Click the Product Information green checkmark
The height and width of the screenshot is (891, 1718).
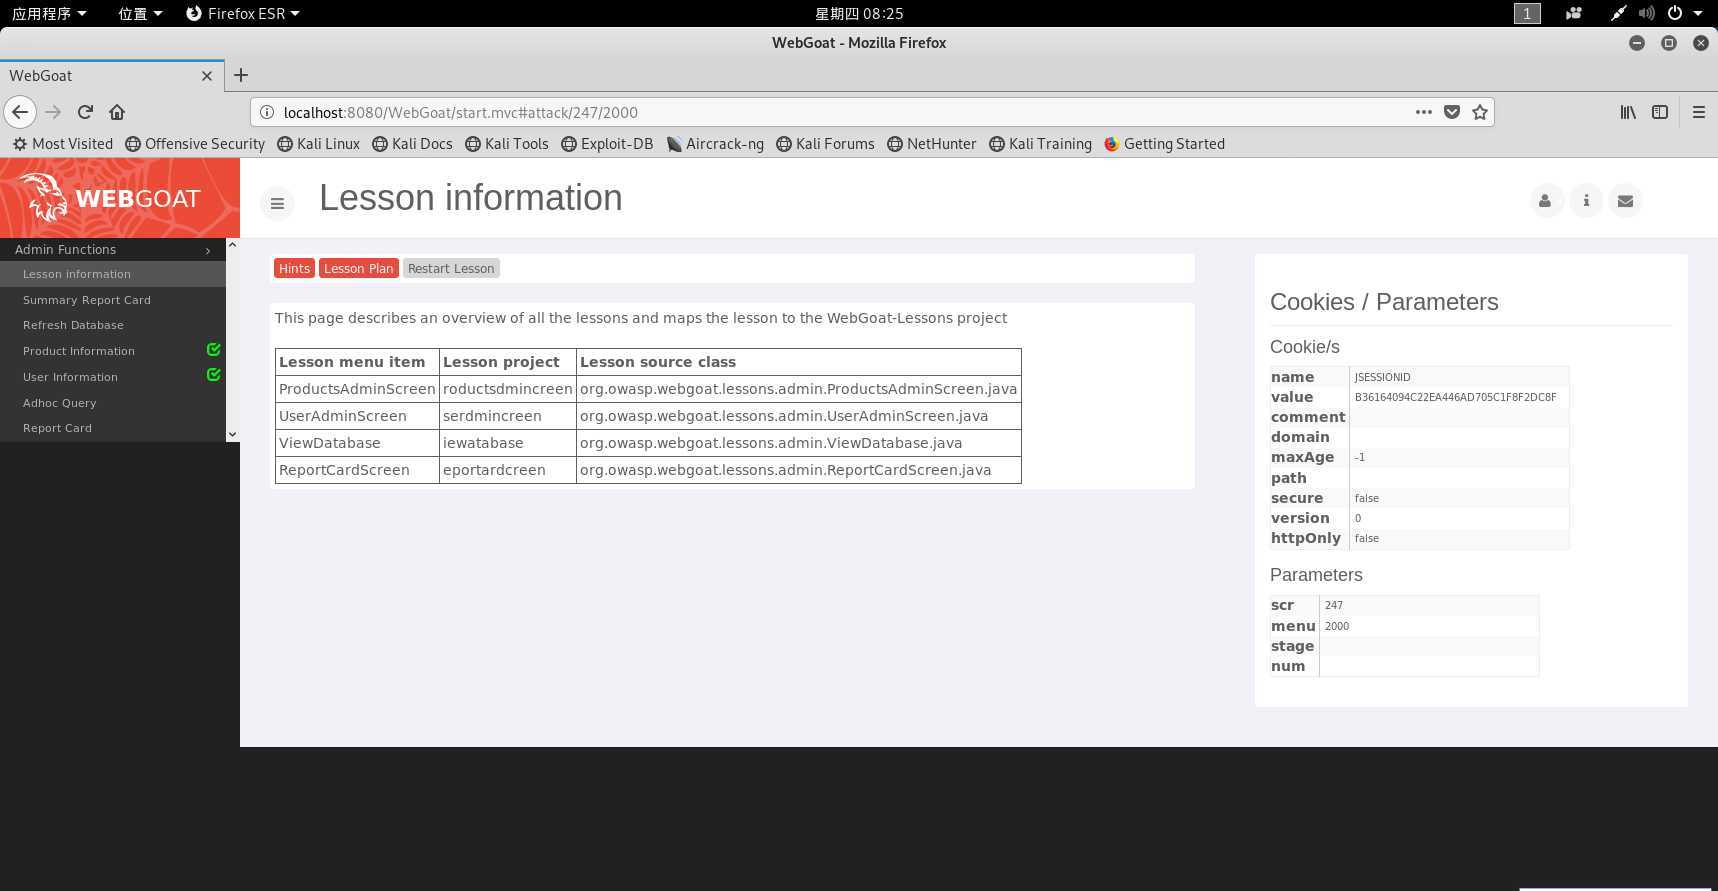click(x=213, y=349)
